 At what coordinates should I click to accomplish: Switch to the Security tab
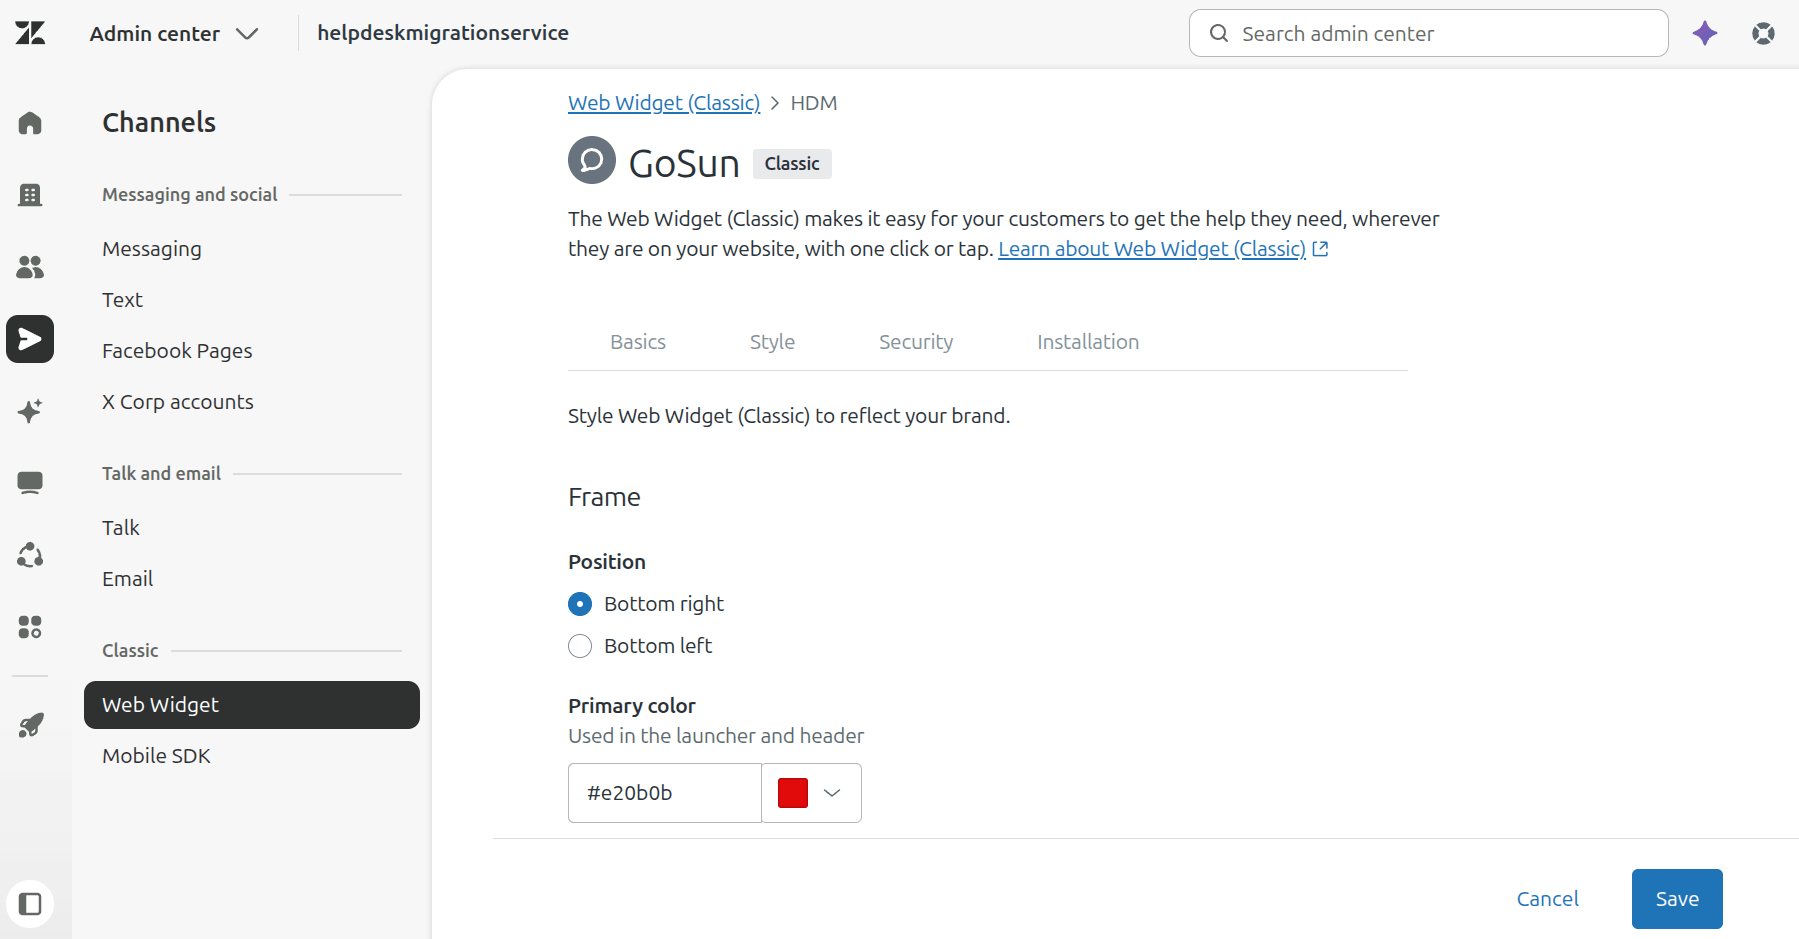click(x=916, y=342)
